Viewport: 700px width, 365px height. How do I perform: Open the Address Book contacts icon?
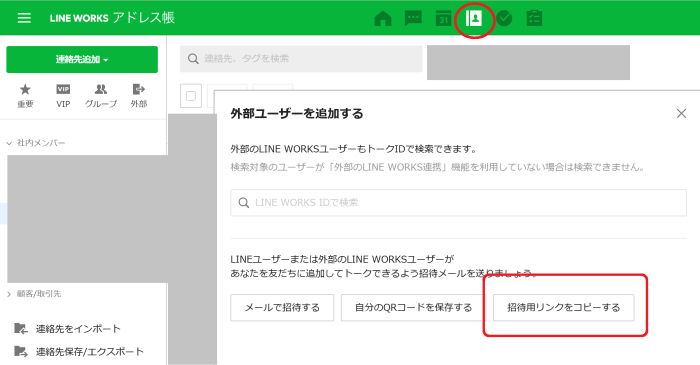(x=474, y=18)
